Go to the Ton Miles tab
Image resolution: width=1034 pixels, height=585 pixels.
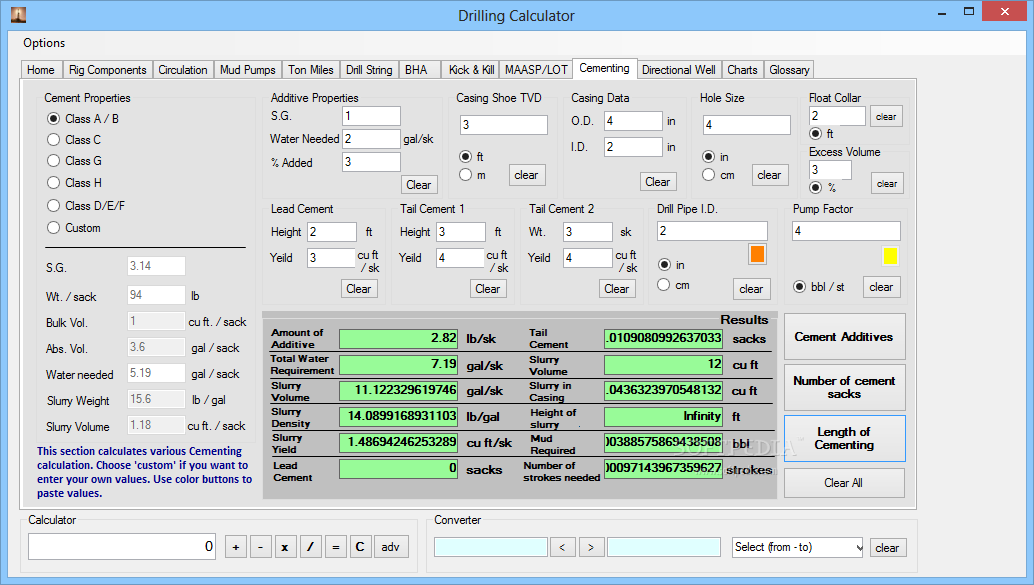311,70
